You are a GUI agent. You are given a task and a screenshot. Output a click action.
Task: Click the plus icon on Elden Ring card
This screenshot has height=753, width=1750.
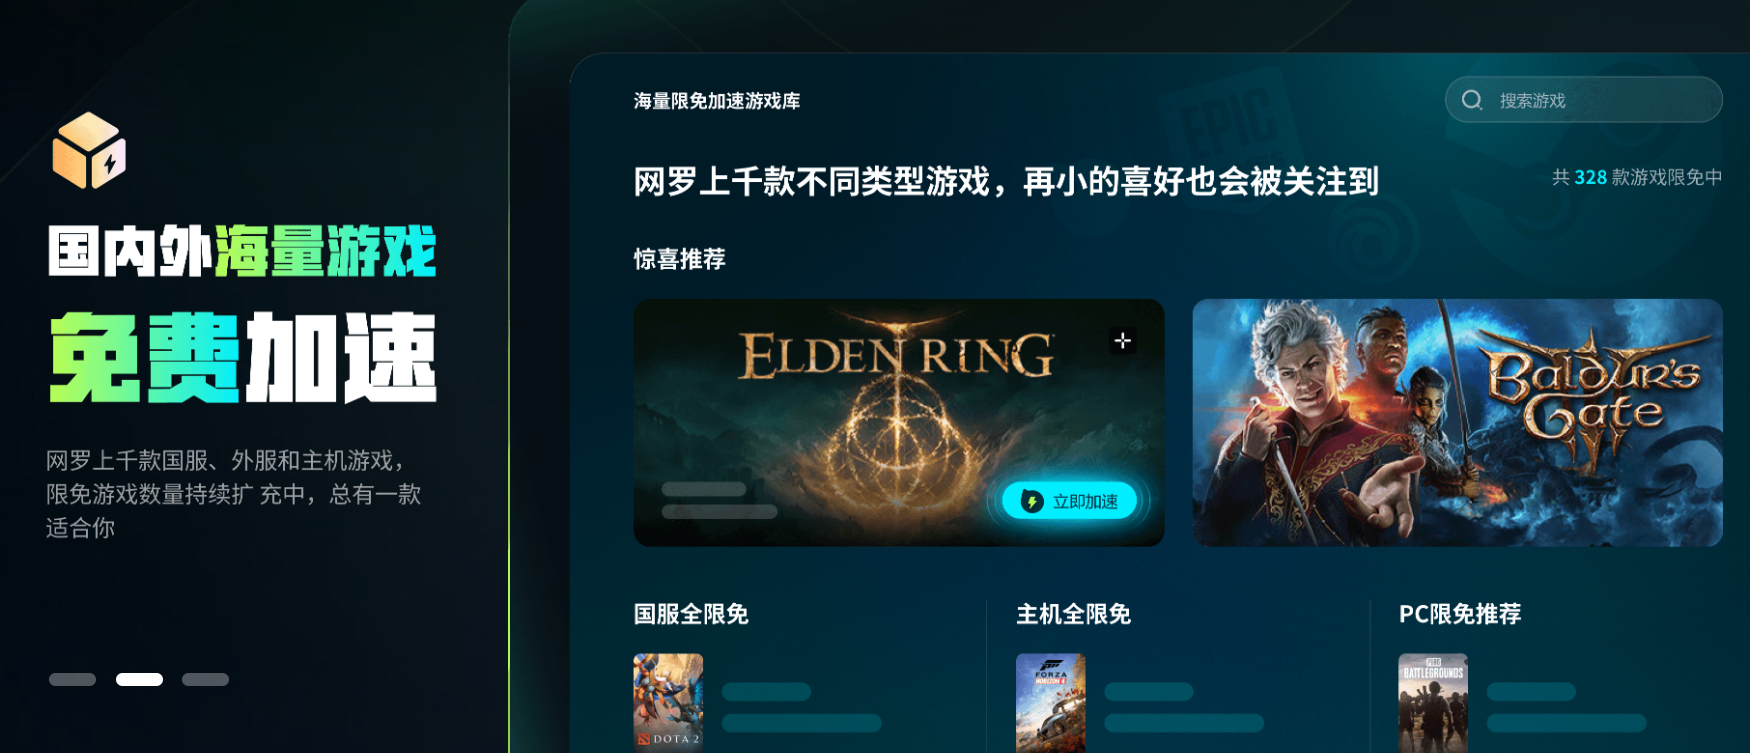[1123, 341]
